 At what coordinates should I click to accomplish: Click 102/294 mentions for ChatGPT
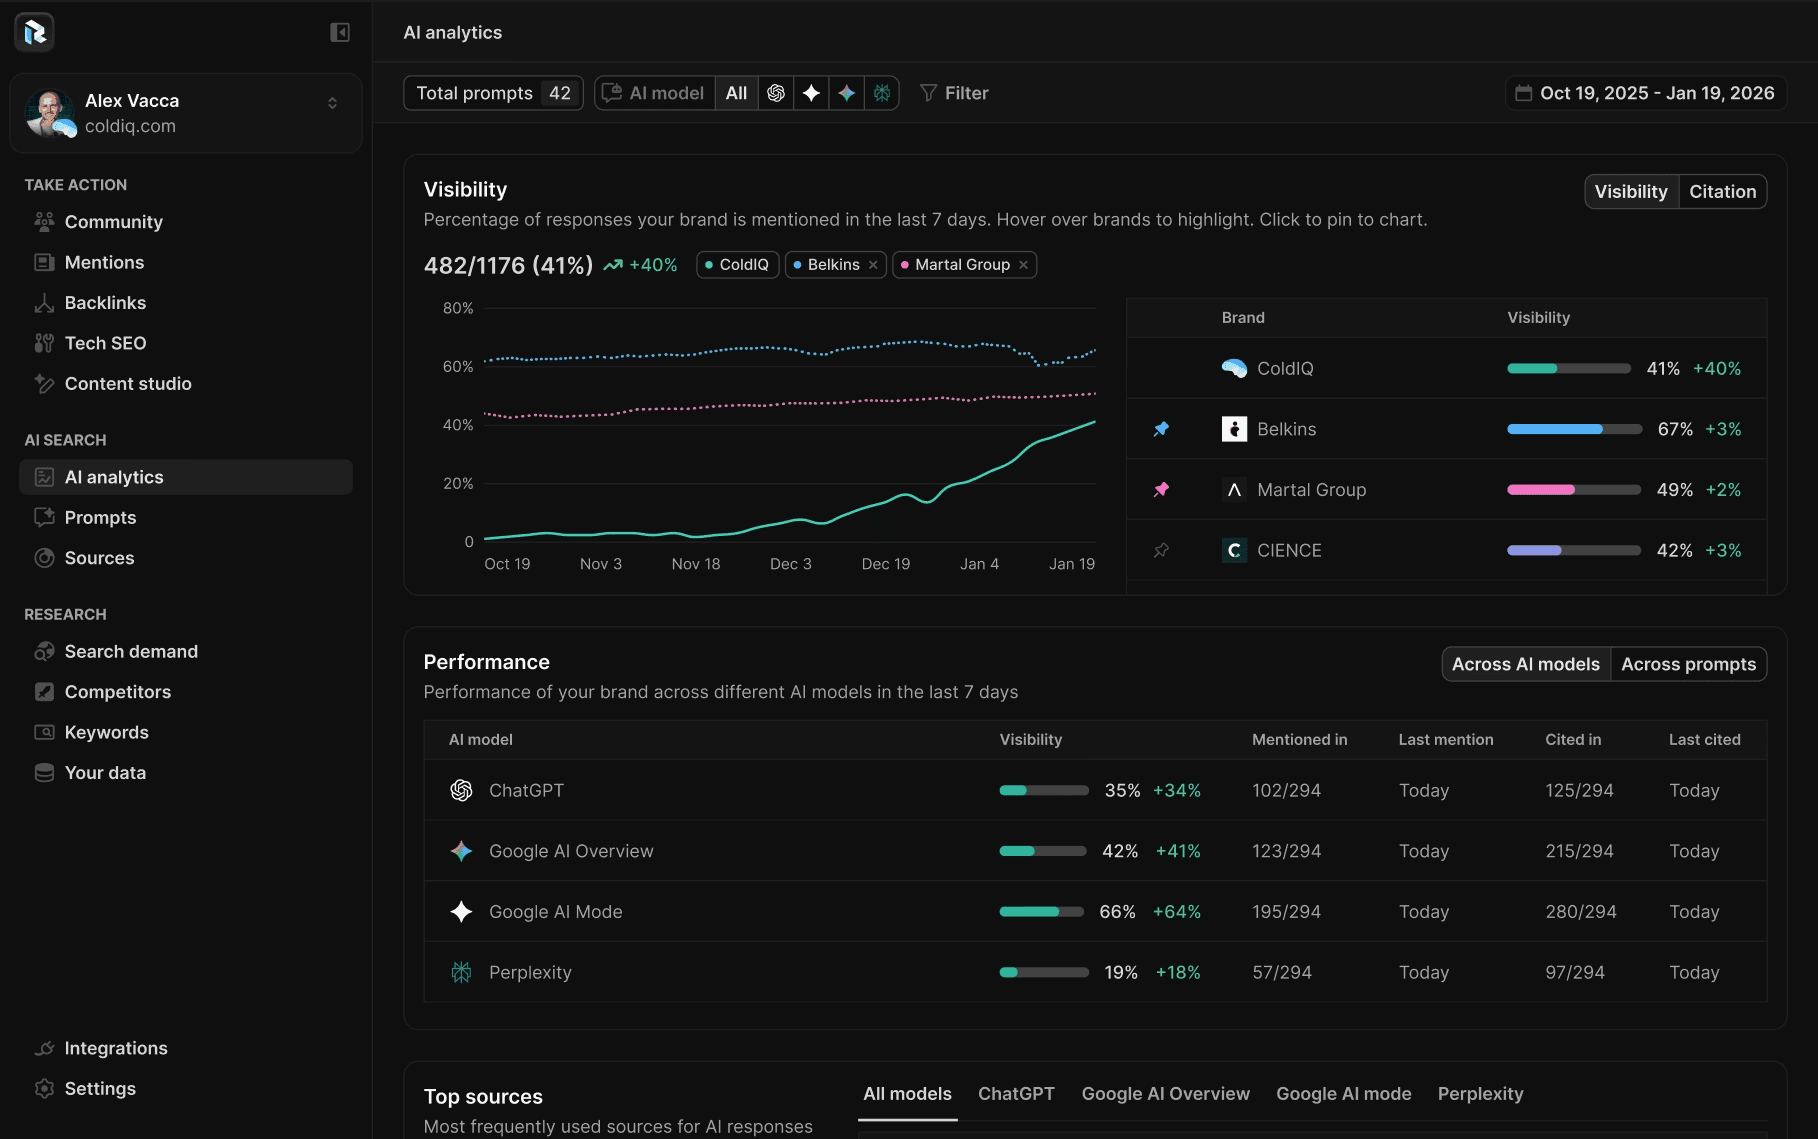coord(1286,791)
